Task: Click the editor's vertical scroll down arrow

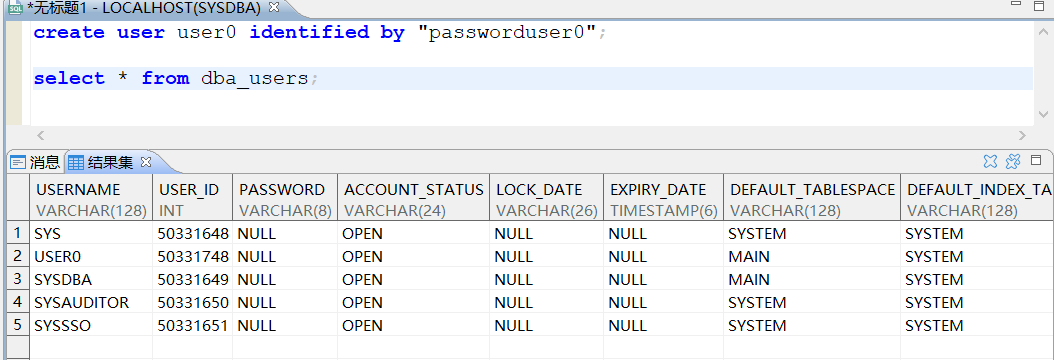Action: click(1044, 114)
